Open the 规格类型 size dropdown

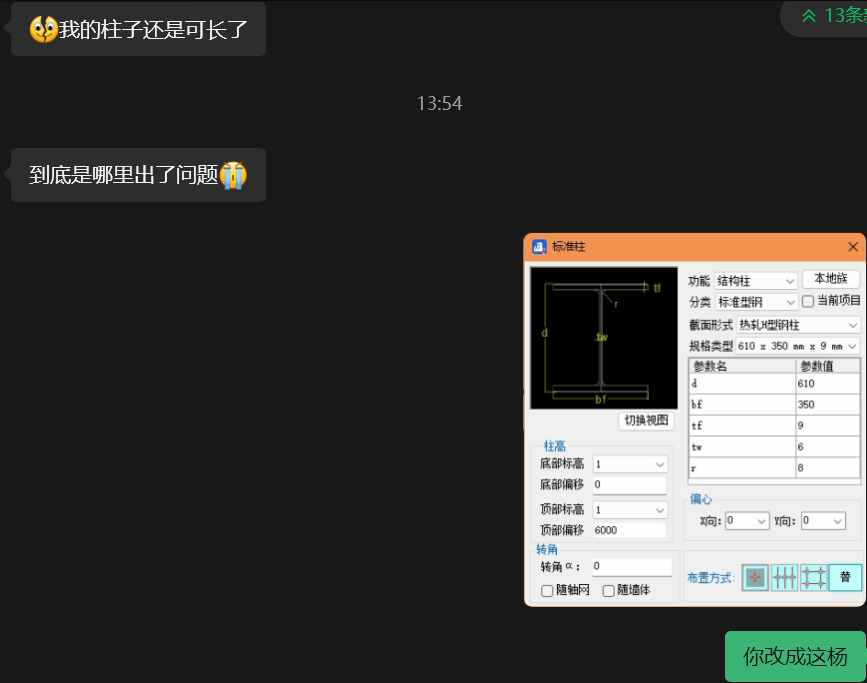[797, 346]
